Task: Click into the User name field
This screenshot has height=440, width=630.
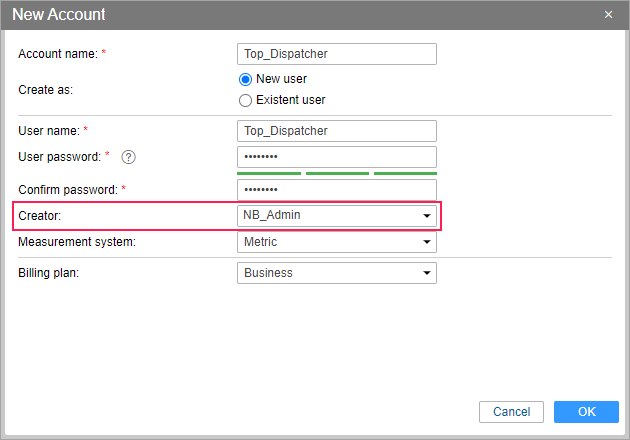Action: pyautogui.click(x=336, y=131)
